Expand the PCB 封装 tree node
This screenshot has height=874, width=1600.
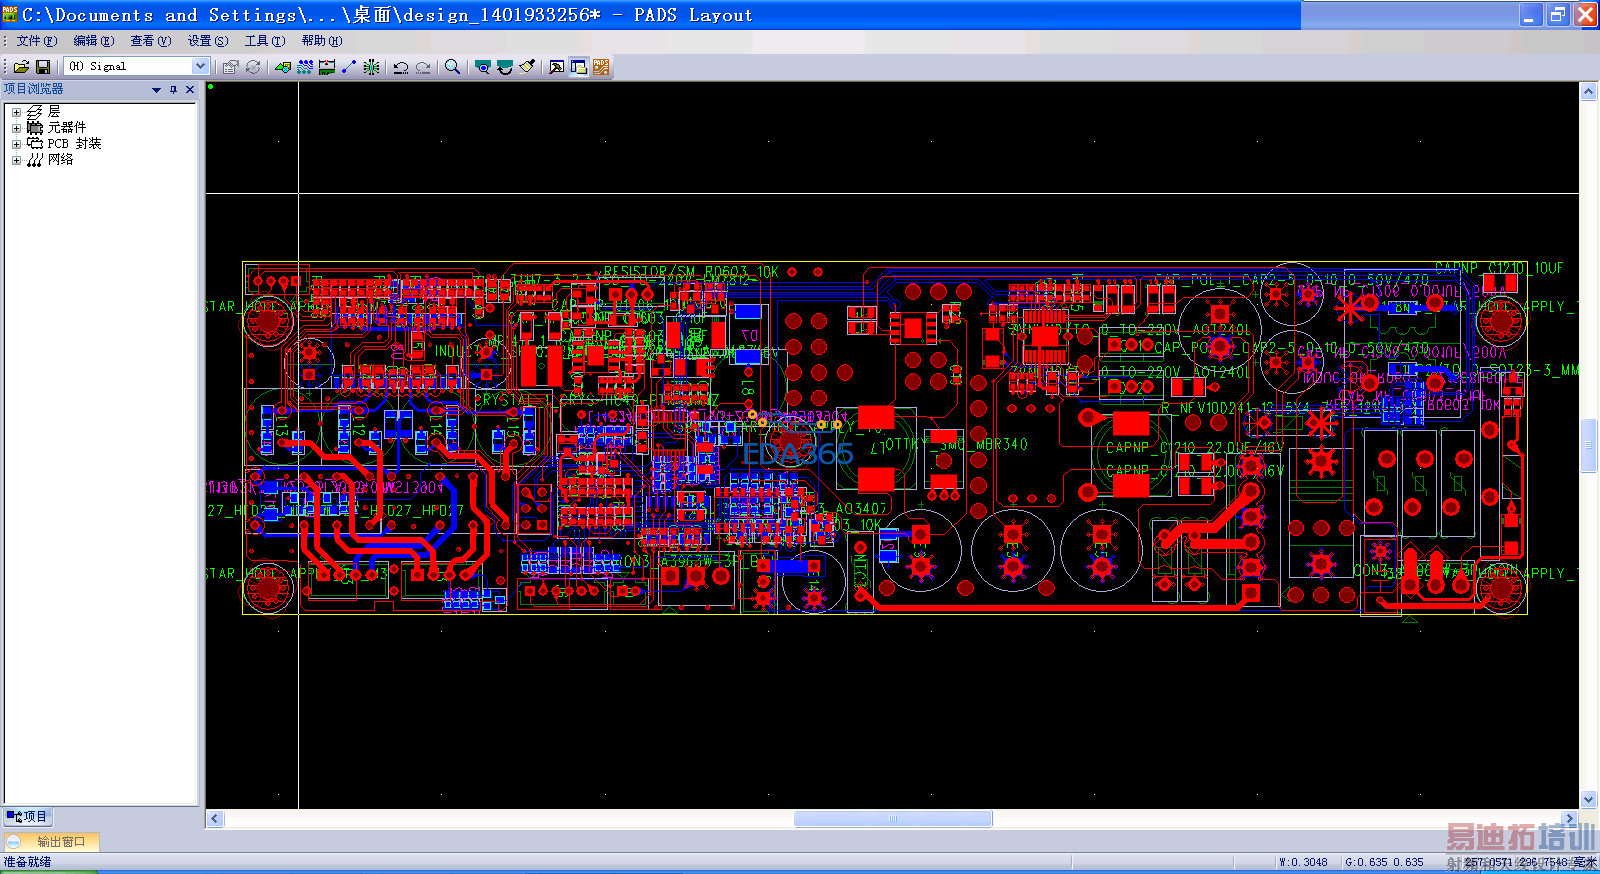point(16,144)
